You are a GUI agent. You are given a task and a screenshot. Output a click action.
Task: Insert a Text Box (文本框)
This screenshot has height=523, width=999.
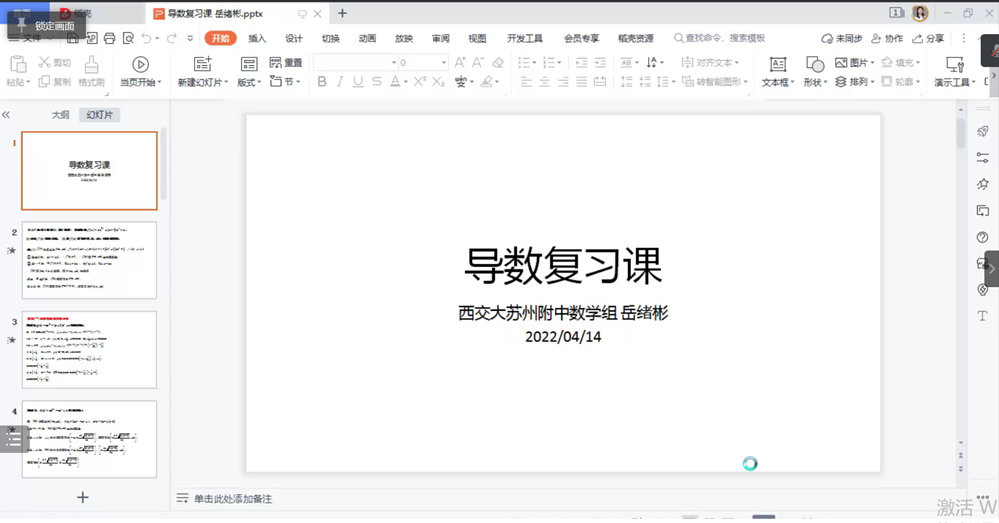point(778,71)
